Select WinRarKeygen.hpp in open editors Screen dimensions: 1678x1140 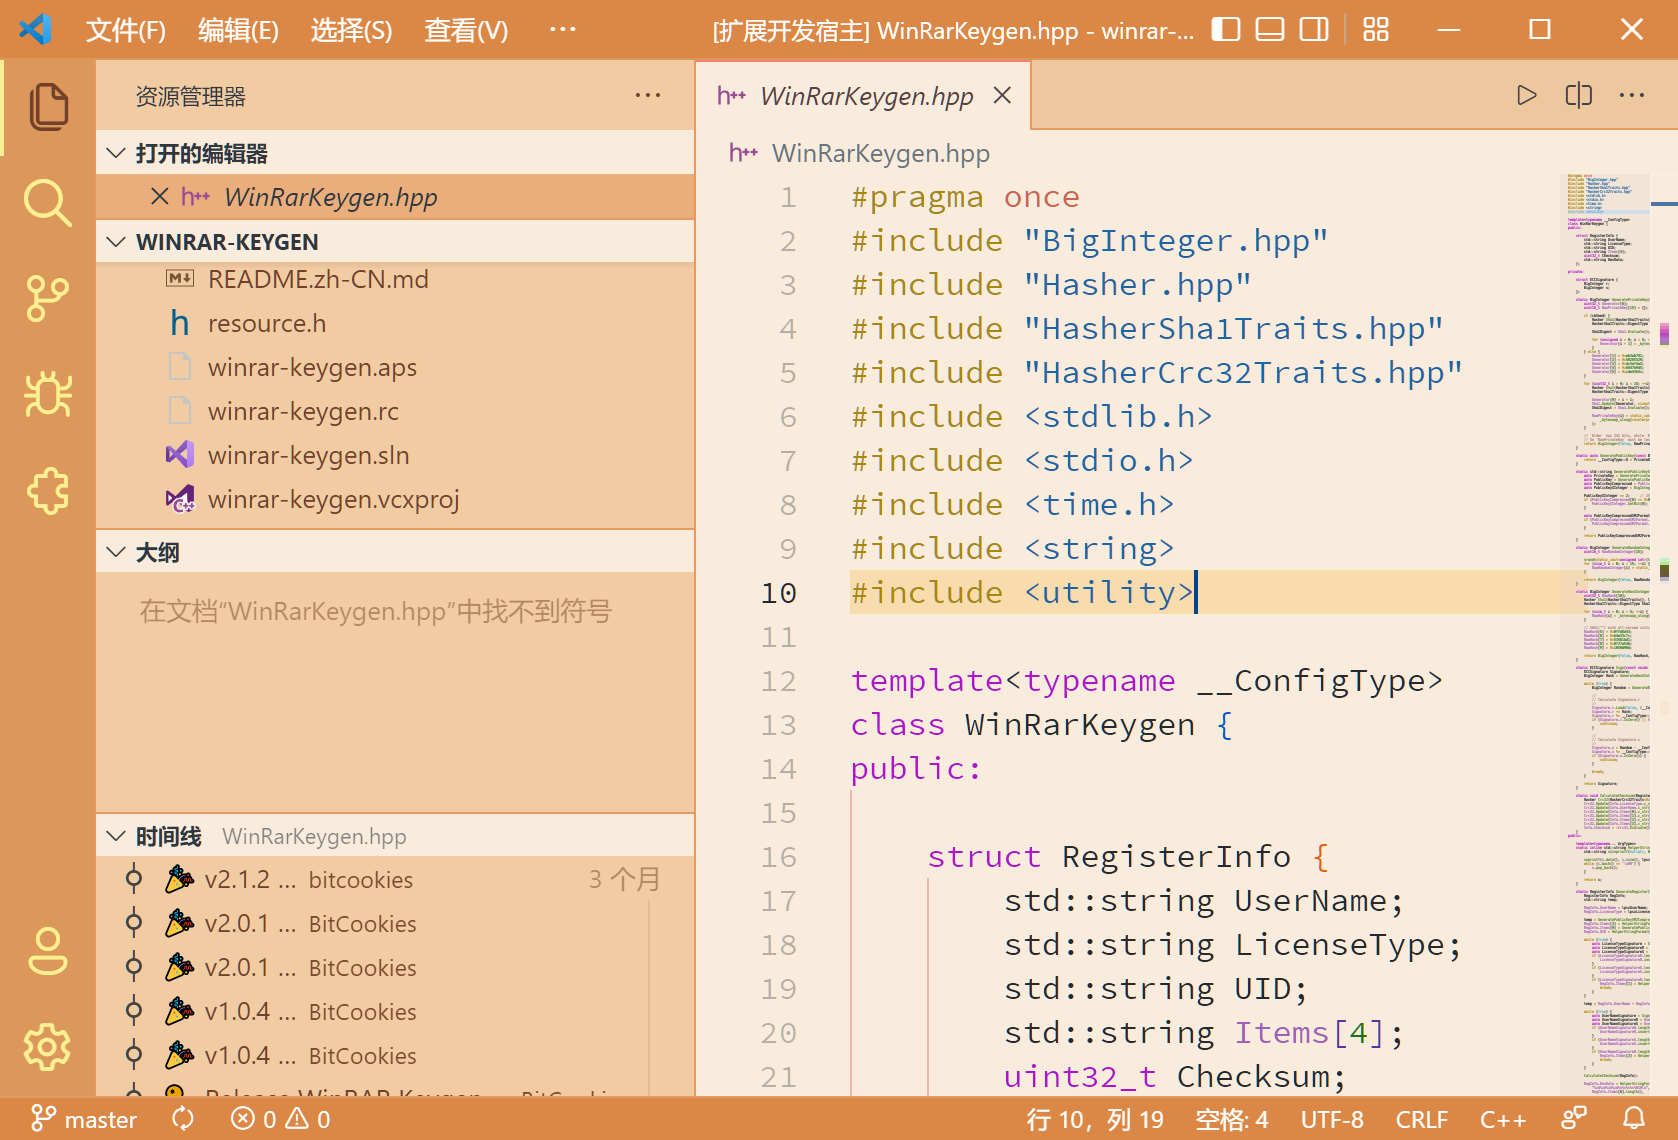(x=395, y=197)
